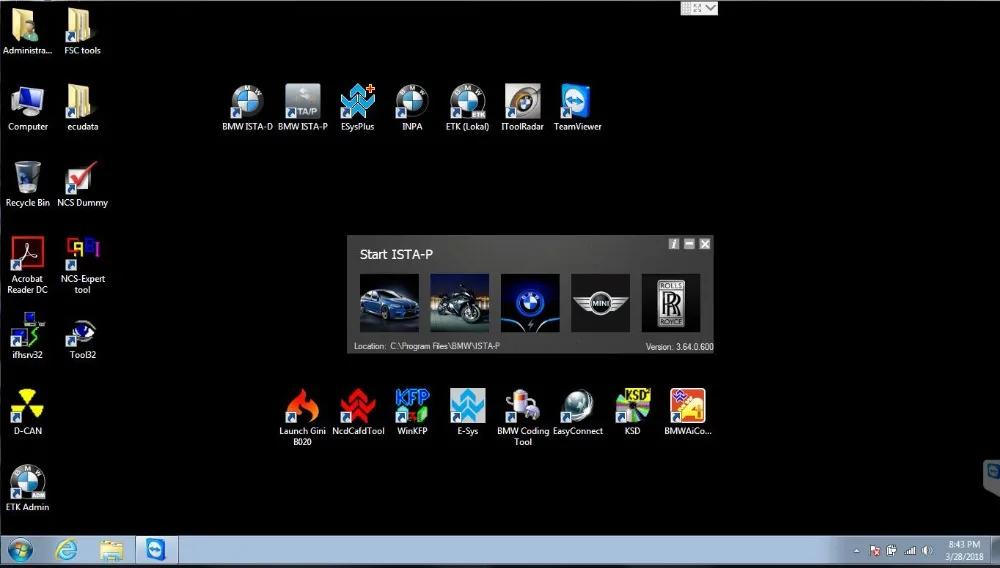
Task: Launch the BMW ISTA-P desktop shortcut
Action: (x=302, y=108)
